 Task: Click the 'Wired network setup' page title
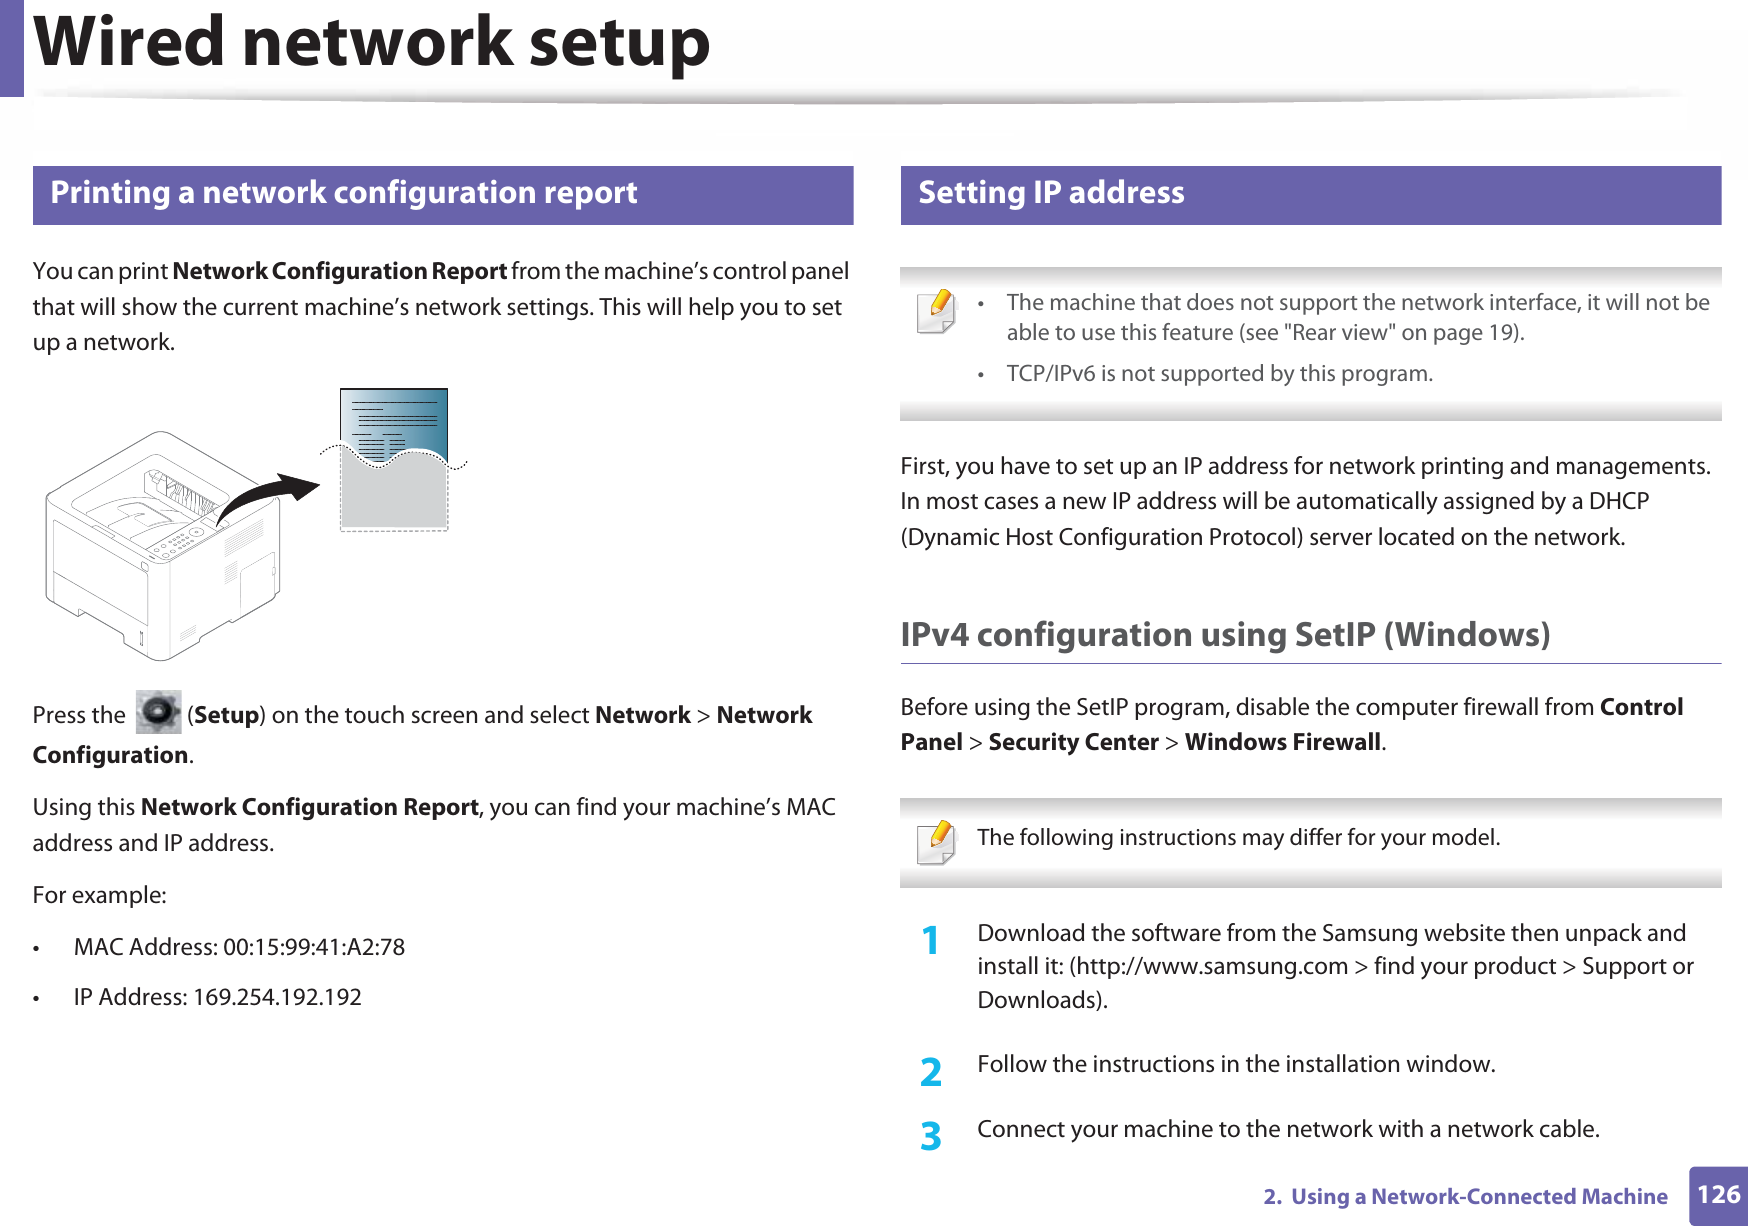tap(372, 44)
